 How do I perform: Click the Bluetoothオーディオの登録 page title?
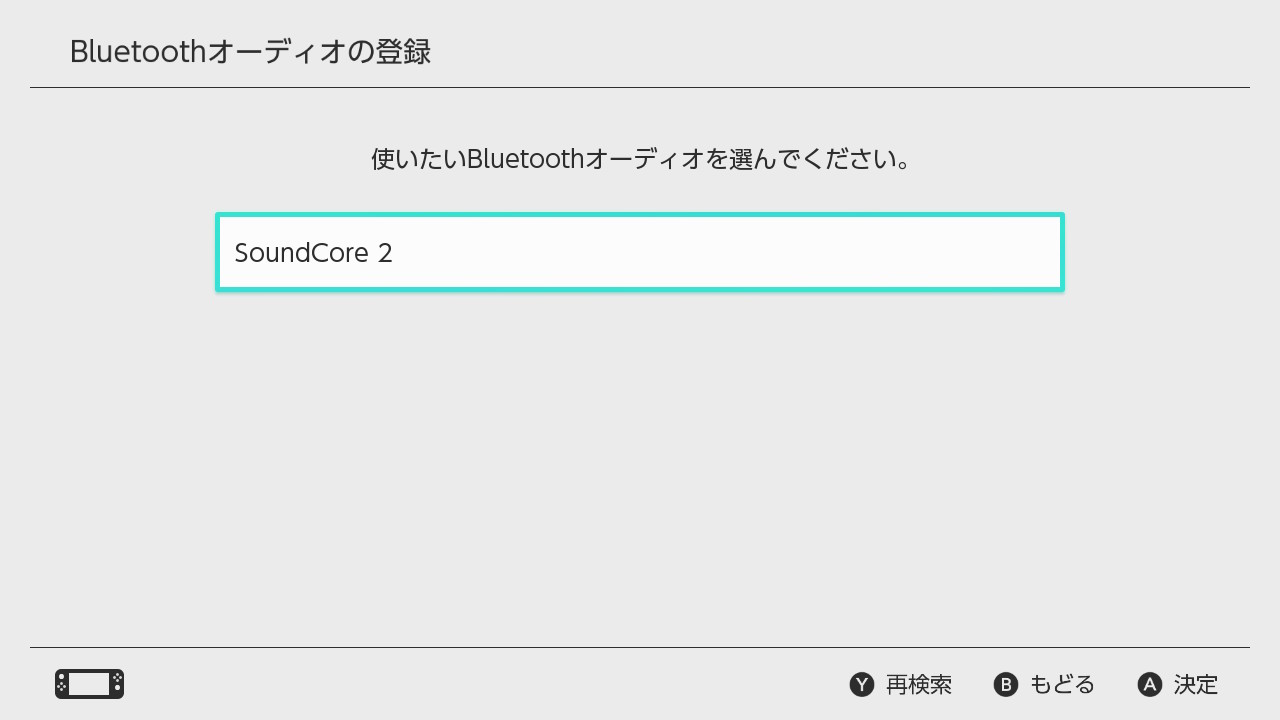pyautogui.click(x=250, y=52)
